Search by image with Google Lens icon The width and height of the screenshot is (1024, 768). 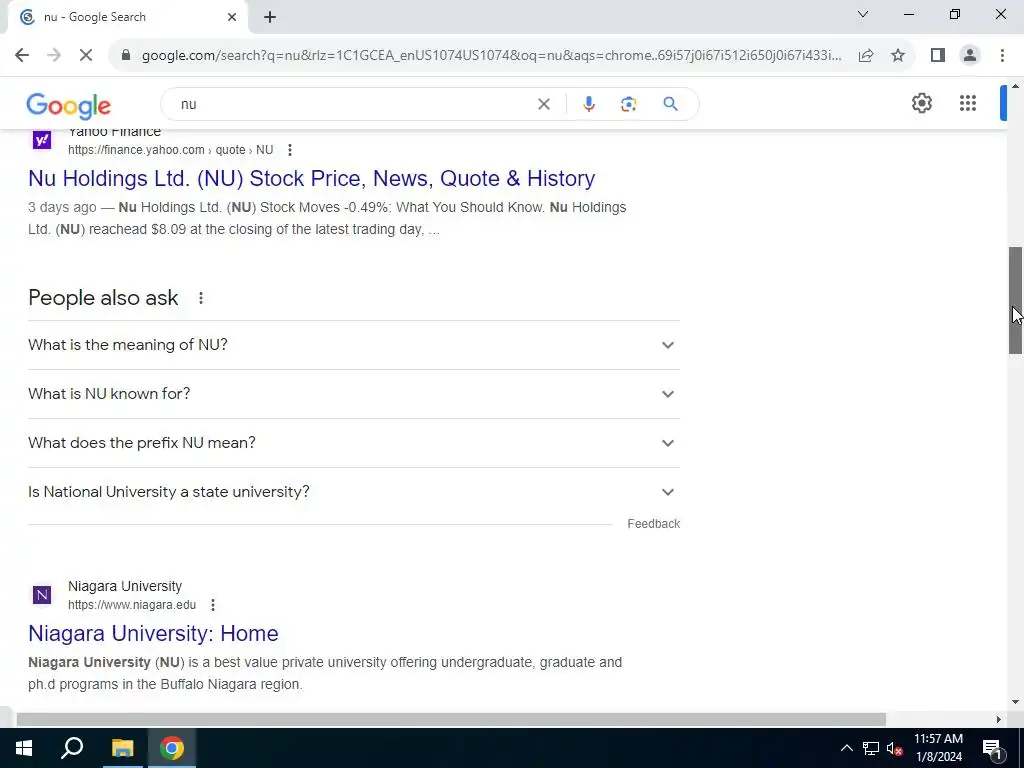click(628, 104)
